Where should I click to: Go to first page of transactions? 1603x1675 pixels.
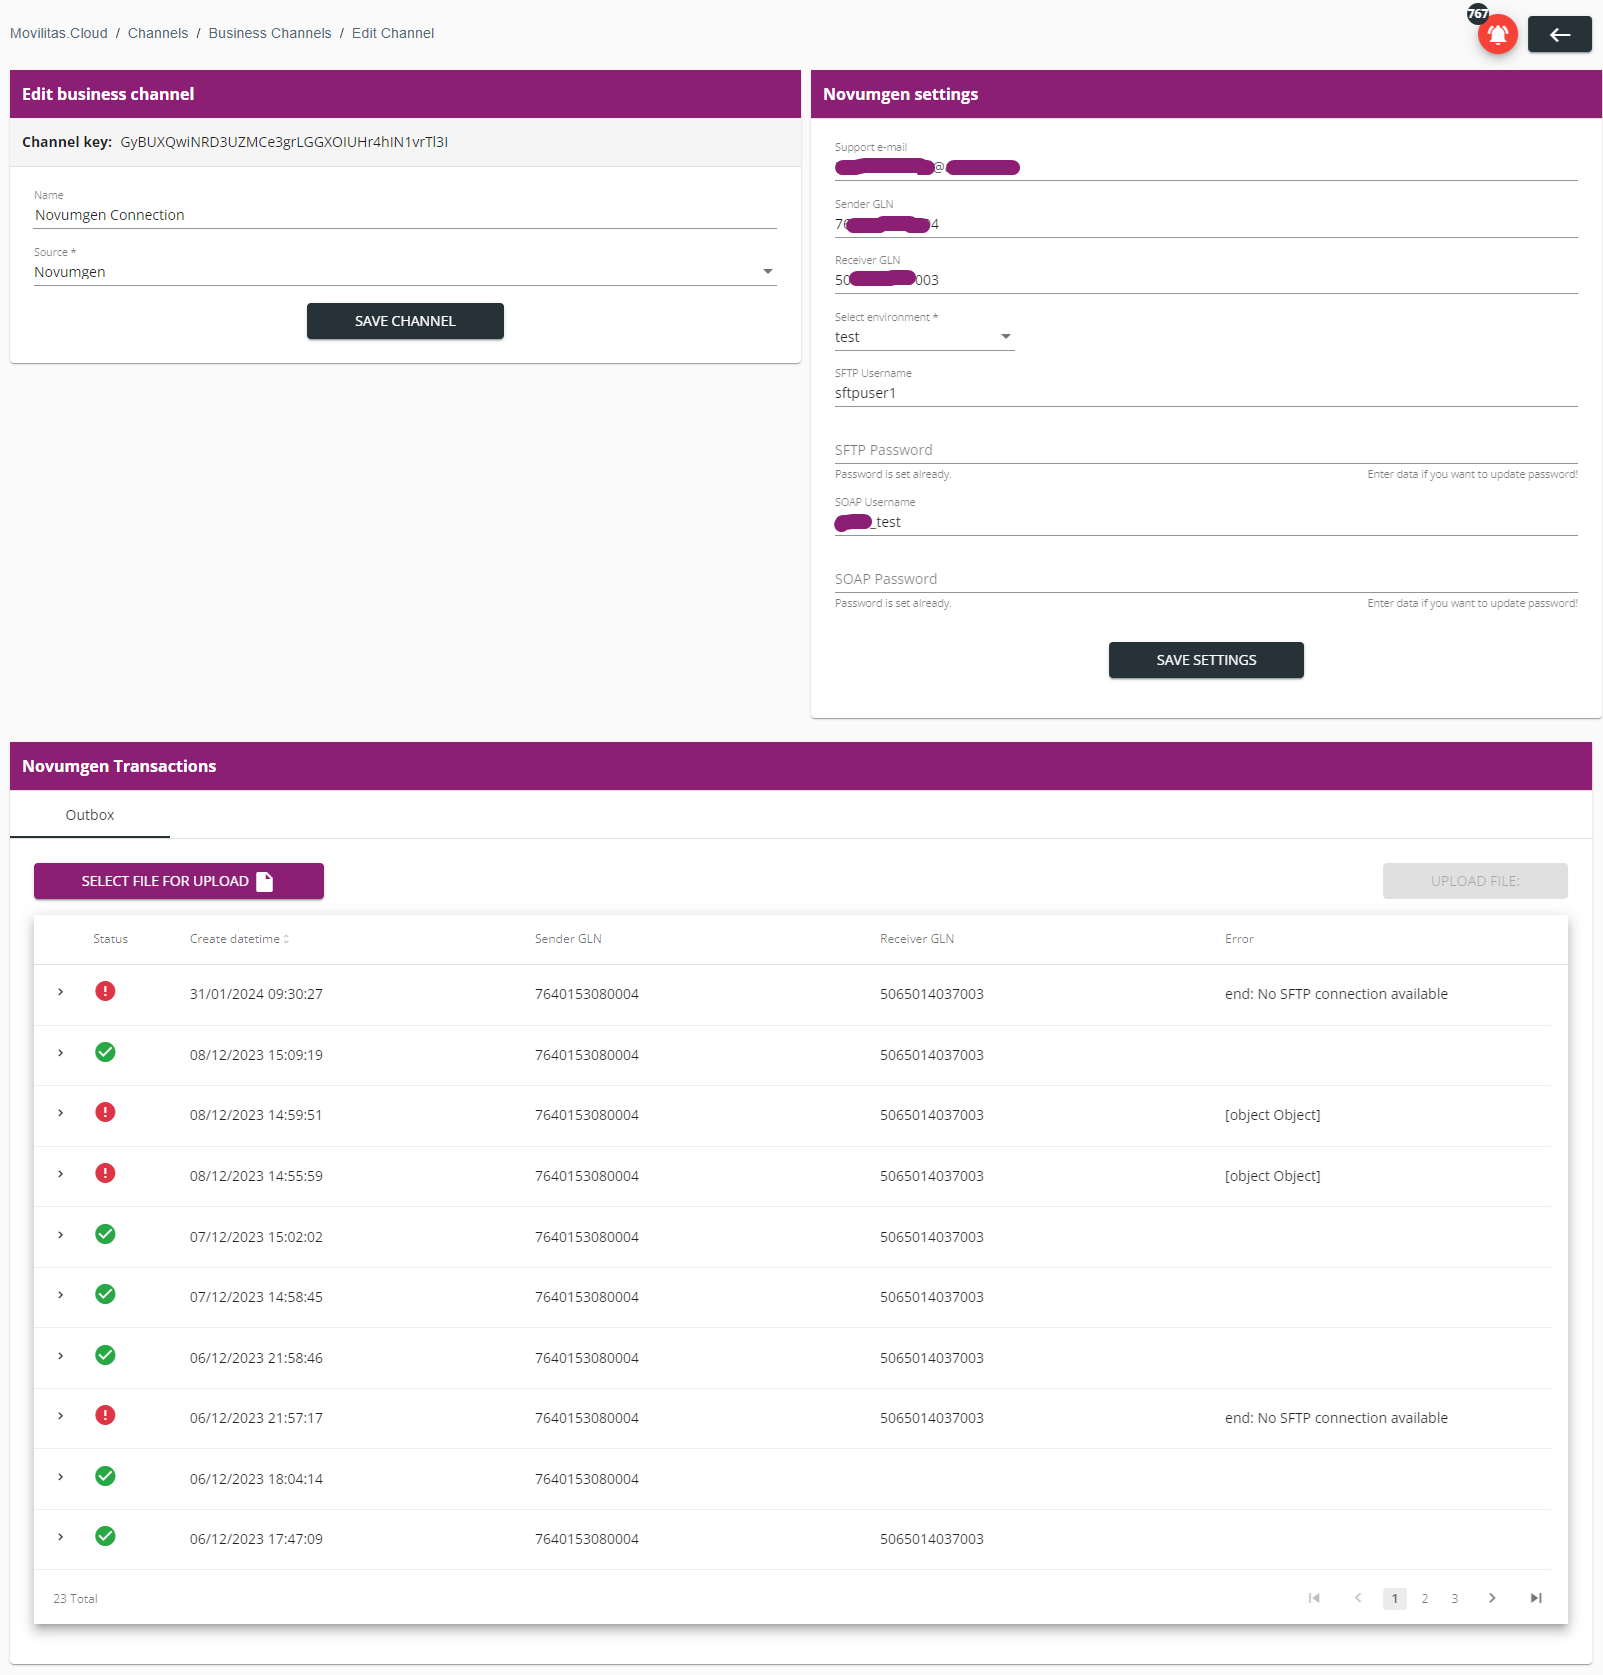[x=1314, y=1598]
